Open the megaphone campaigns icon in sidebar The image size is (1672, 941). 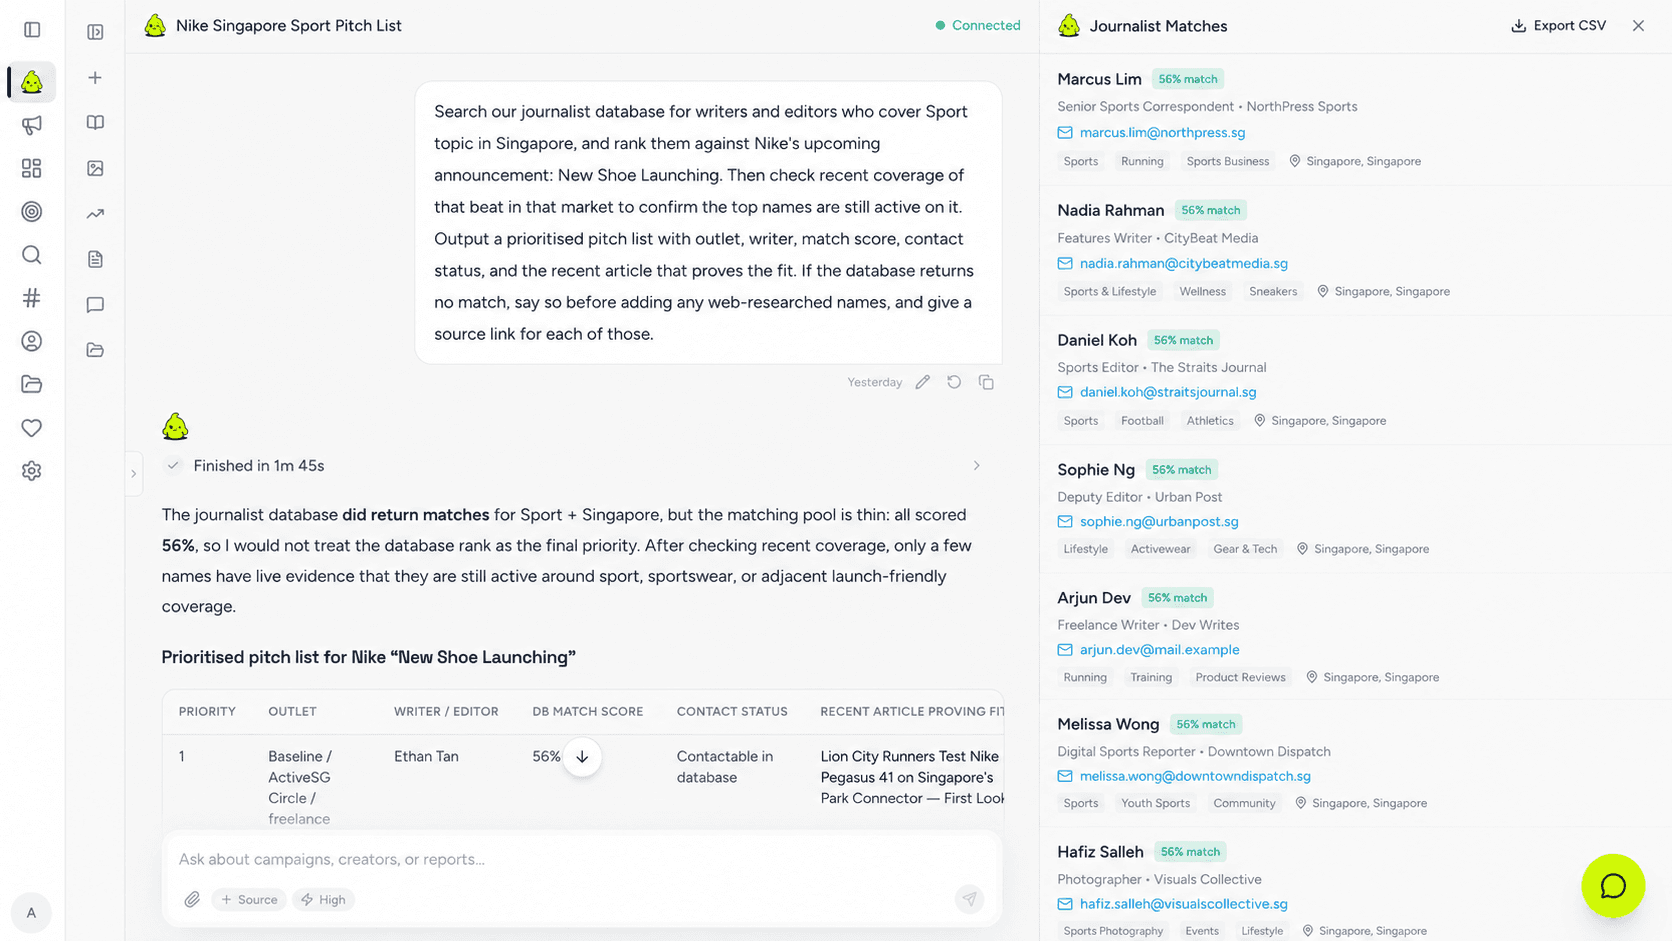click(x=32, y=125)
